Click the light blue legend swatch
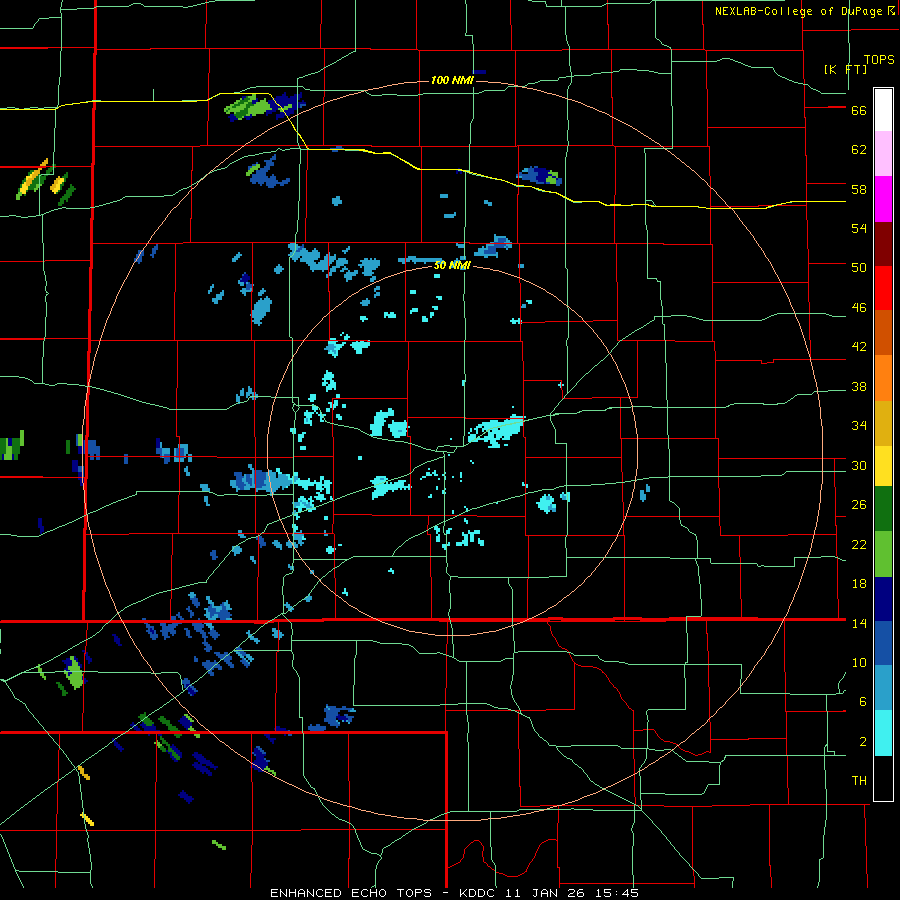Viewport: 900px width, 900px height. click(x=883, y=688)
